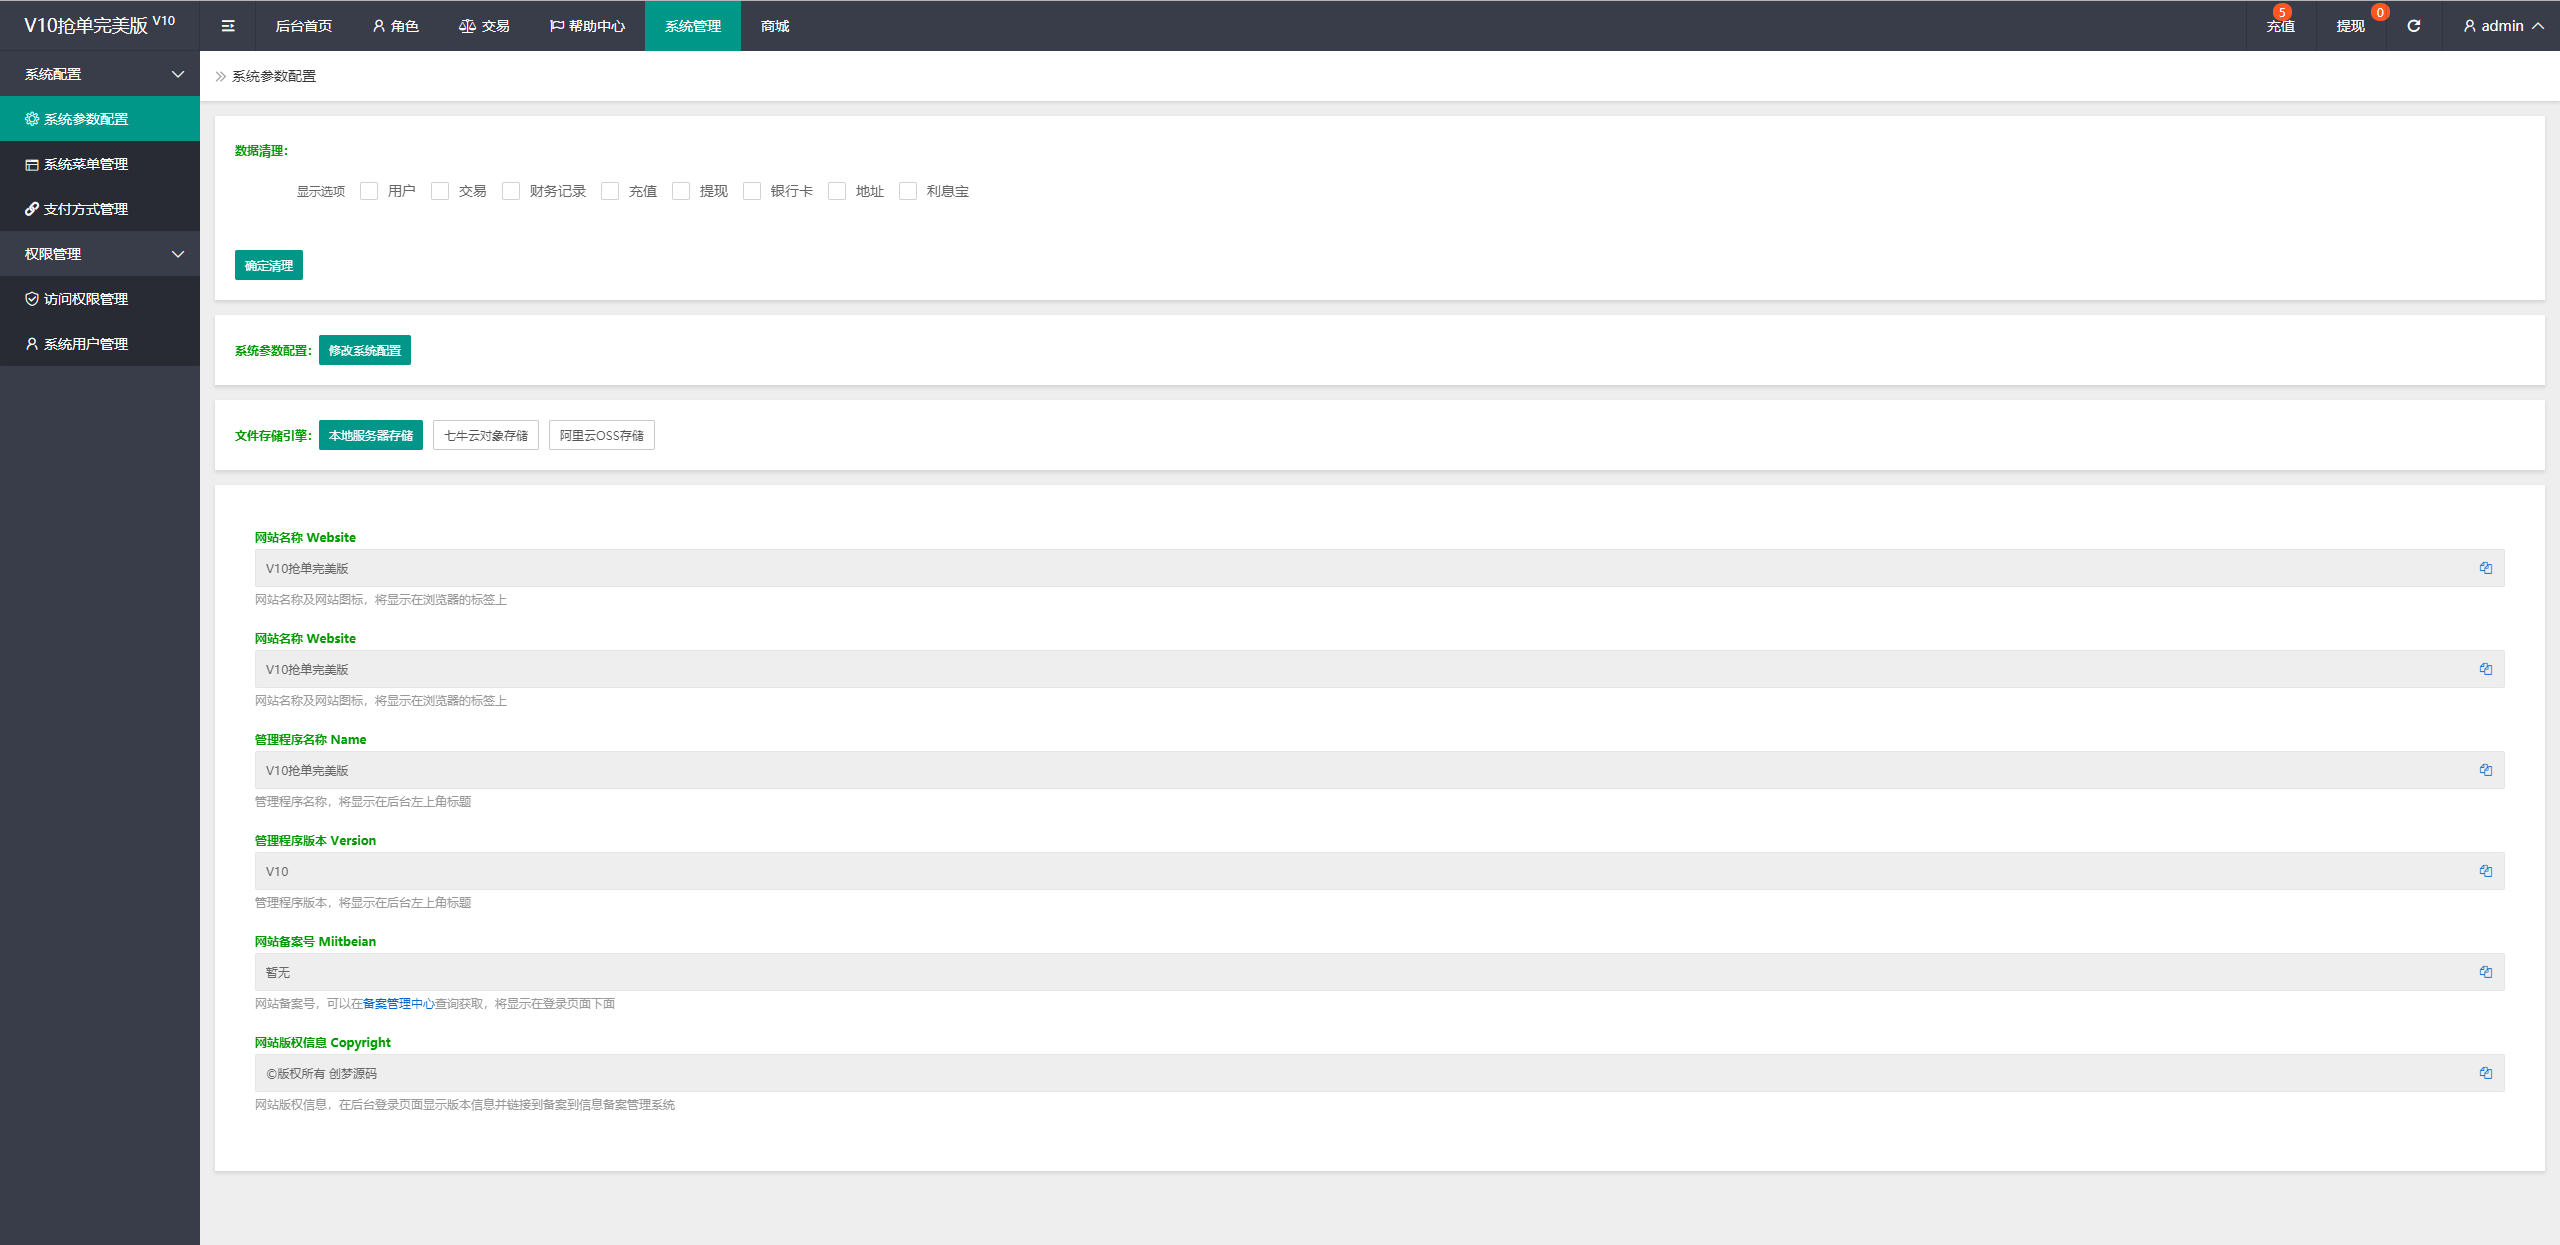Open 支付方式管理 in the sidebar

(x=86, y=209)
